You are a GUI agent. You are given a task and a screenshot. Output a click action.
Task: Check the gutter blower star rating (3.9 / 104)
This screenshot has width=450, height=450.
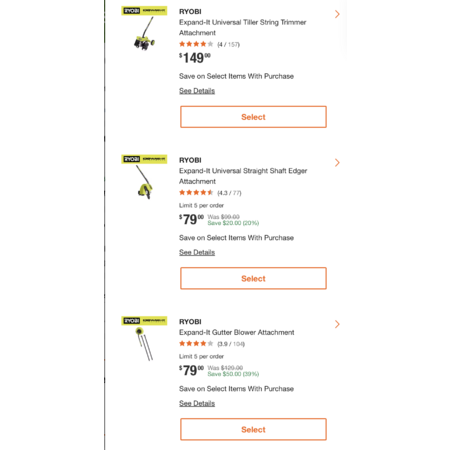[212, 343]
